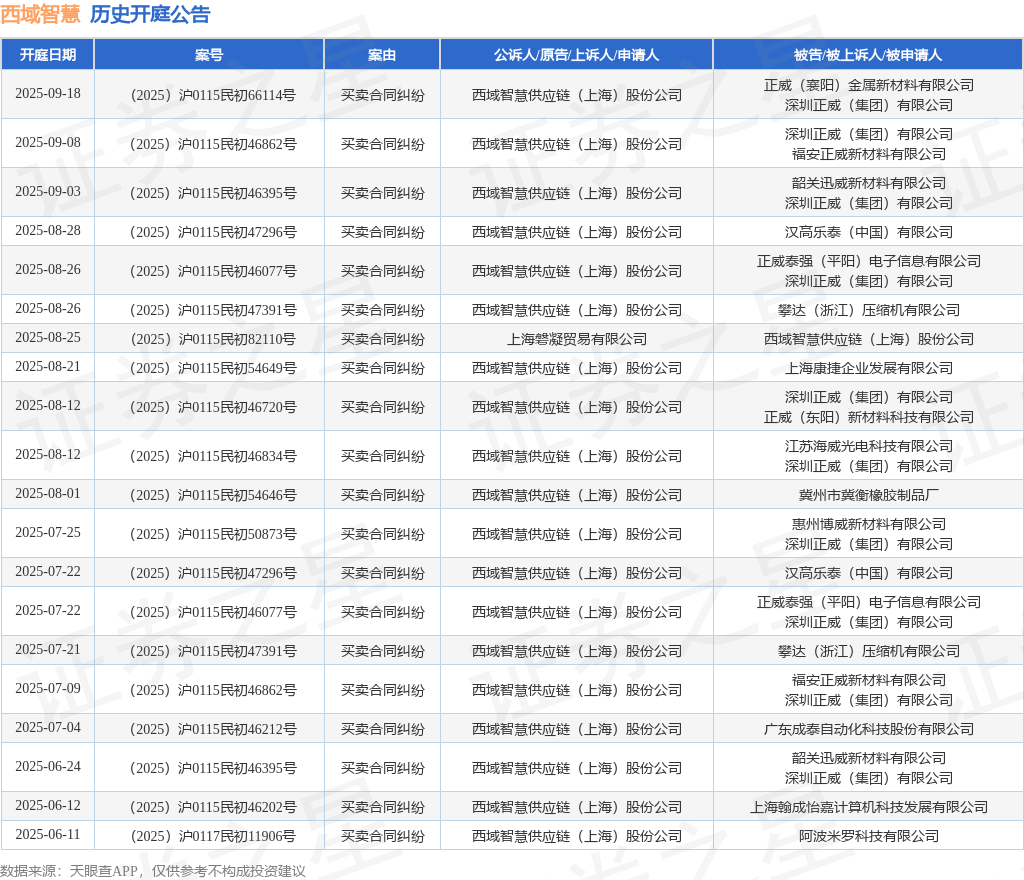The image size is (1024, 880).
Task: Click the 数据来源 天眼查APP footer note
Action: point(153,872)
